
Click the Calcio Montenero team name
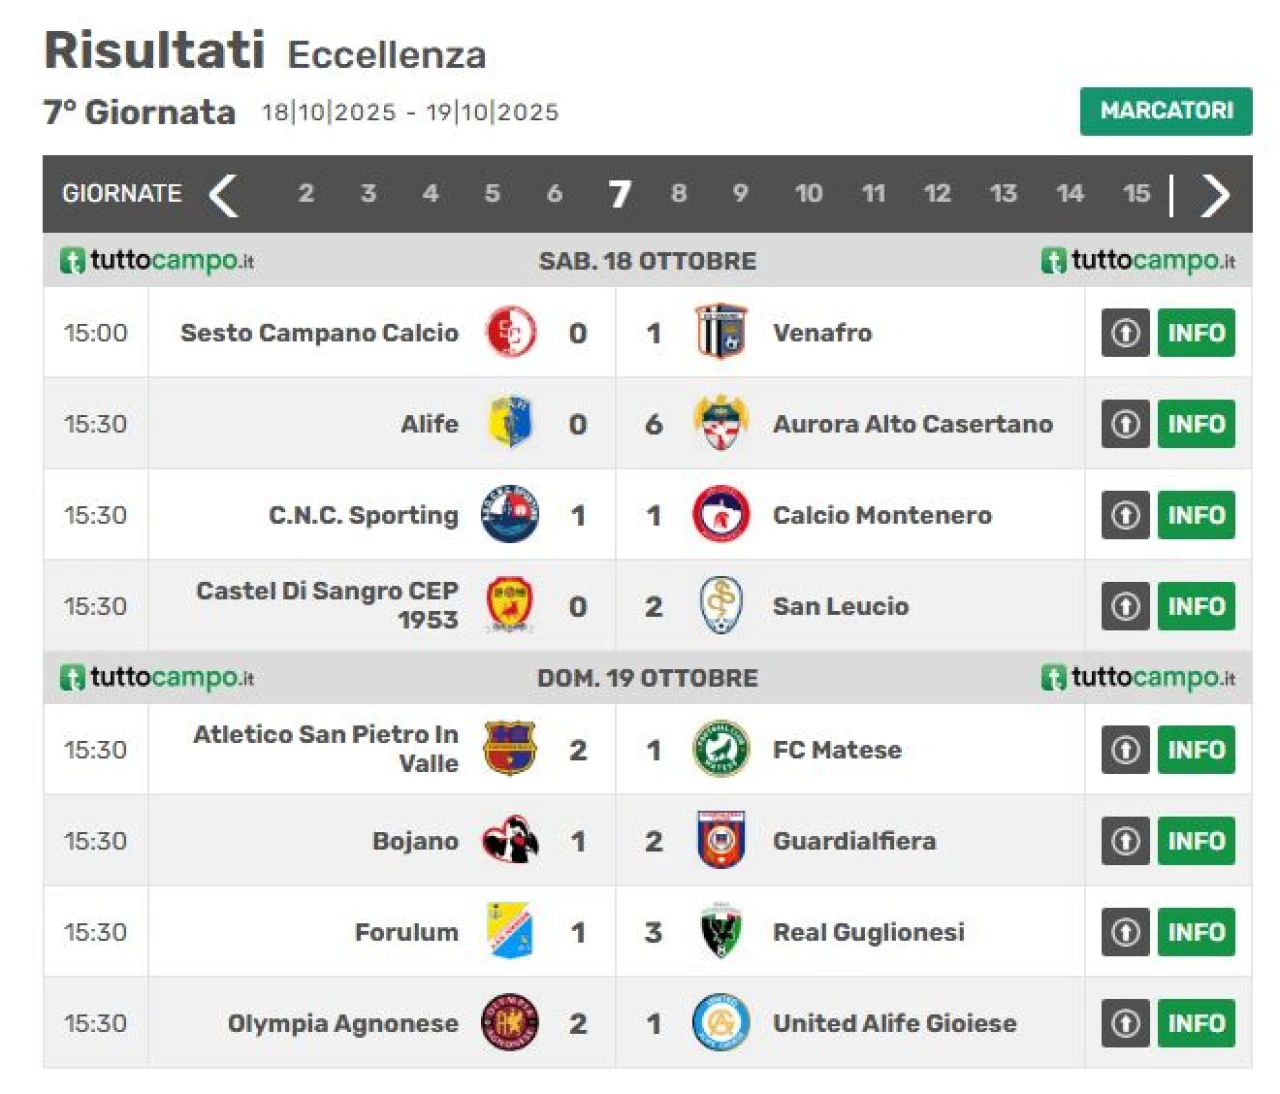point(882,515)
